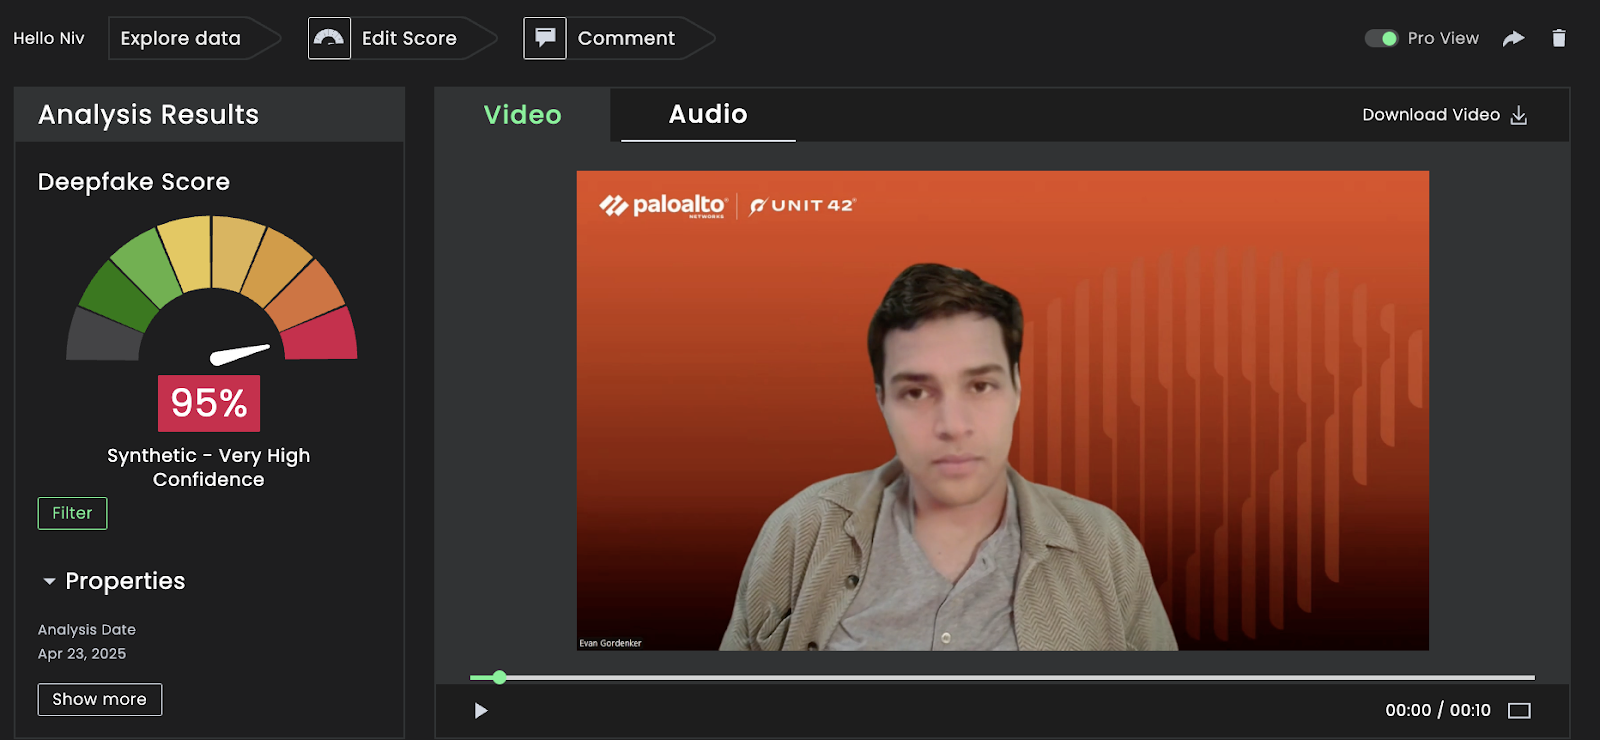Click the download arrow icon beside Download Video
The height and width of the screenshot is (740, 1600).
click(x=1519, y=115)
